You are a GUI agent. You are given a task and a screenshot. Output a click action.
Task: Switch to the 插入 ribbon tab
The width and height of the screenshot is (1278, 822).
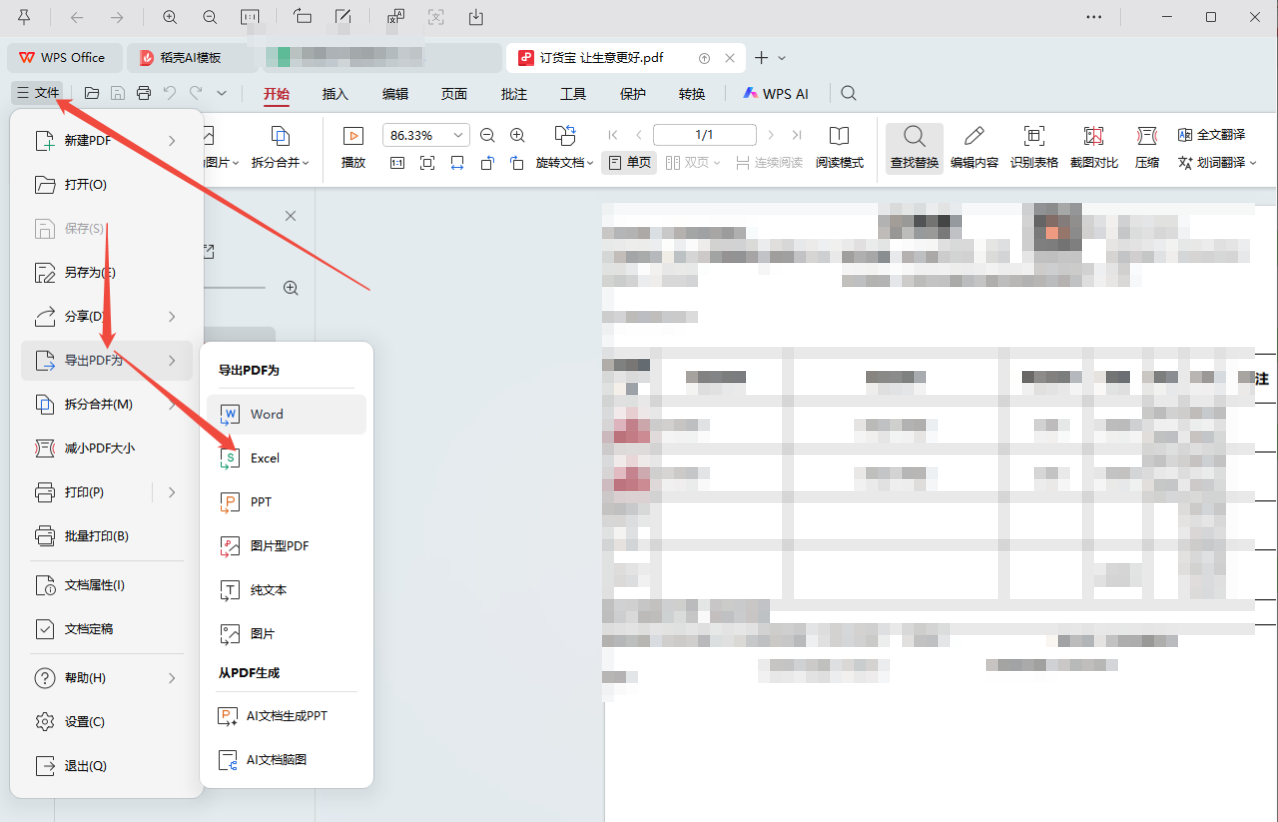coord(335,94)
